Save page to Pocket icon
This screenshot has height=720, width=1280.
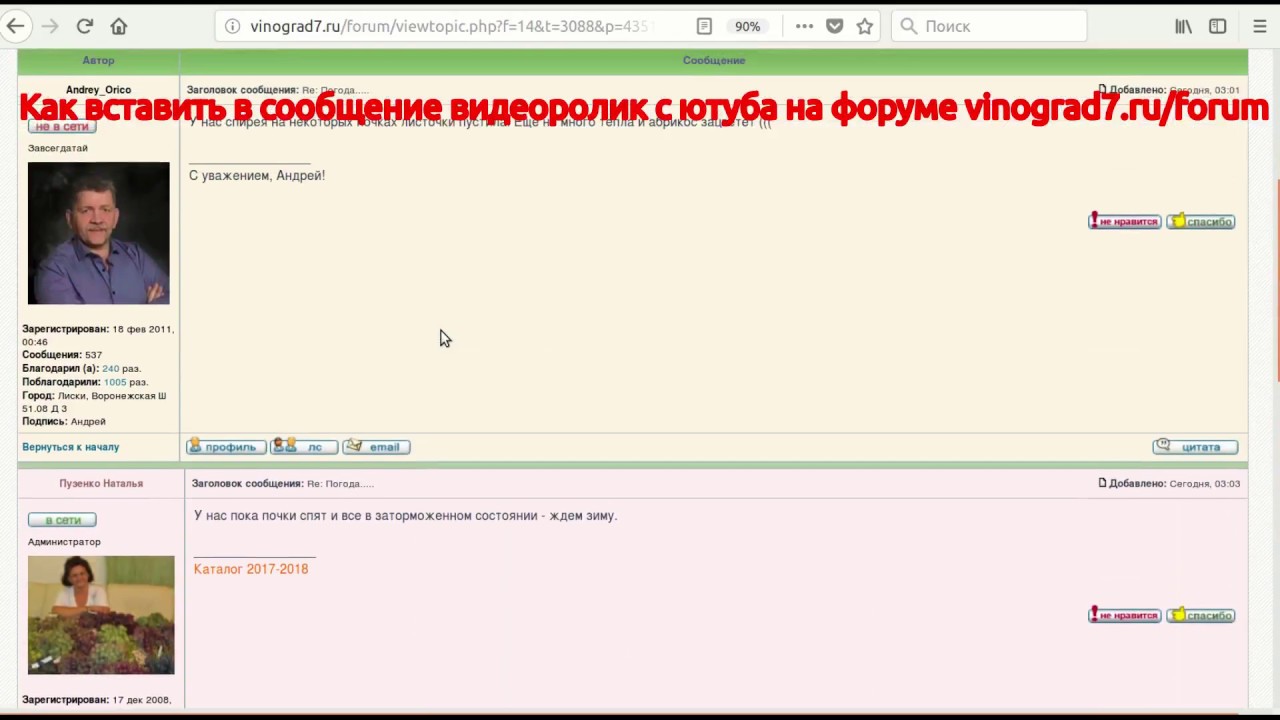pos(834,27)
